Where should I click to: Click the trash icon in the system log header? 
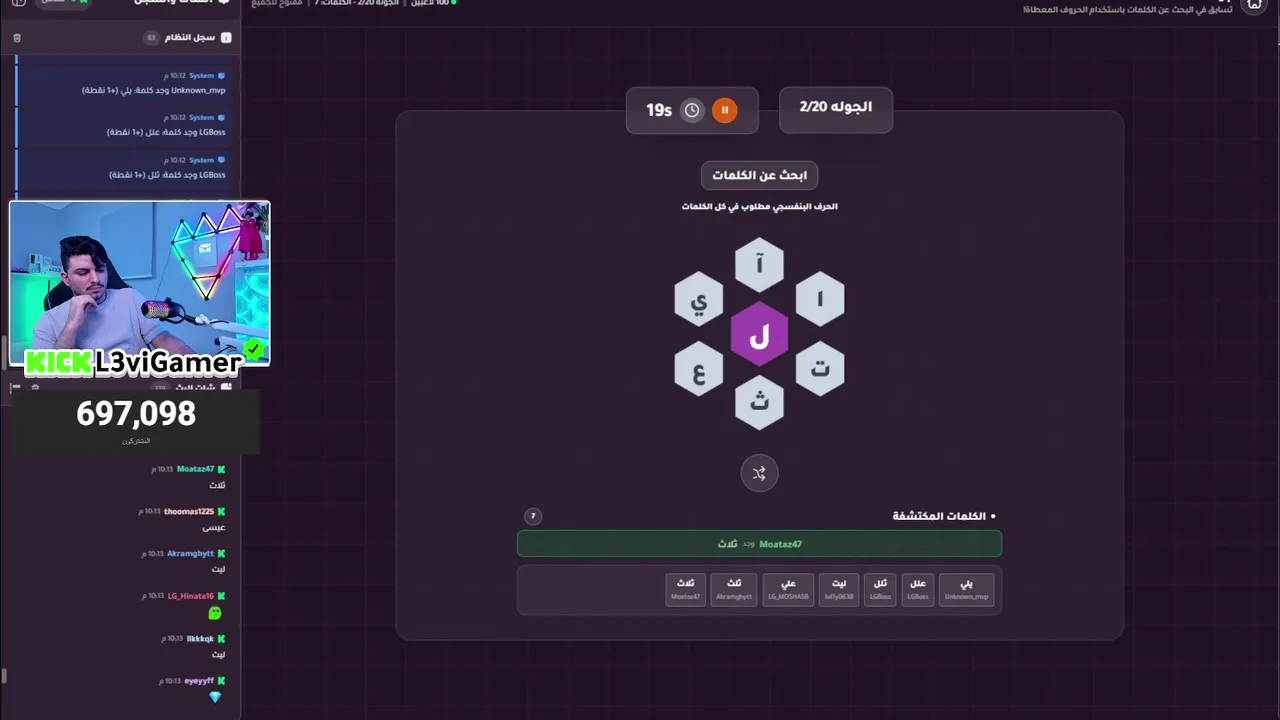pyautogui.click(x=17, y=37)
